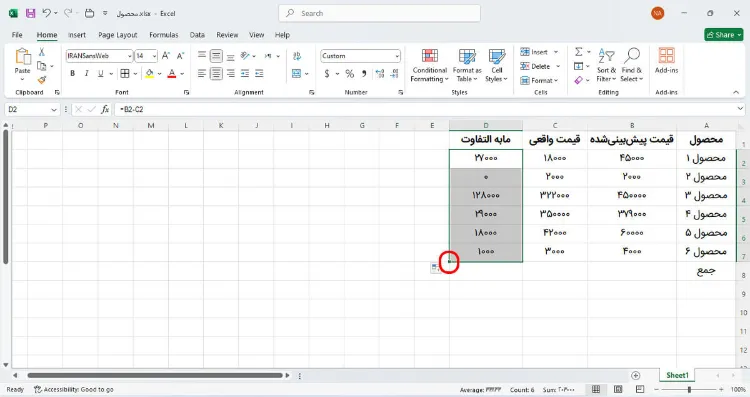Click the Font Color red swatch

[172, 73]
